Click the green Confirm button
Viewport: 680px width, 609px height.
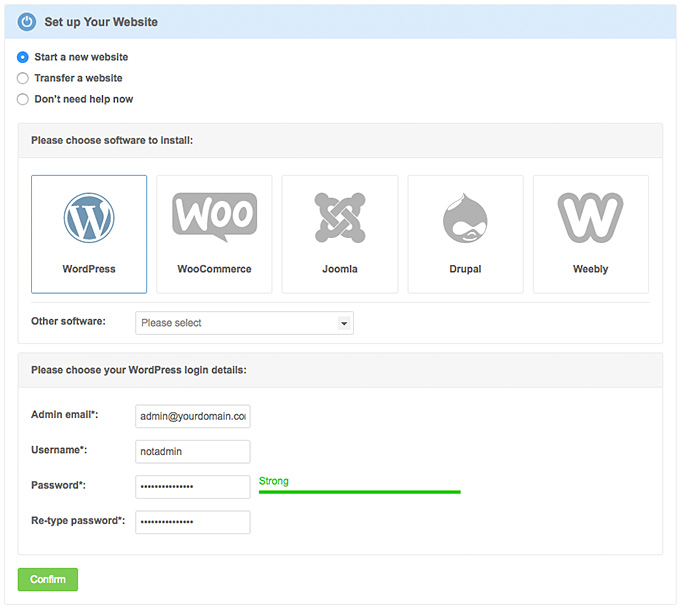48,580
